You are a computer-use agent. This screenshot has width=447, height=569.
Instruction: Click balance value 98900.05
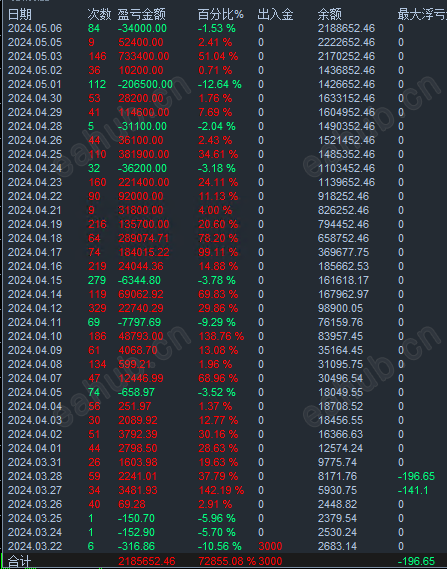pyautogui.click(x=340, y=308)
